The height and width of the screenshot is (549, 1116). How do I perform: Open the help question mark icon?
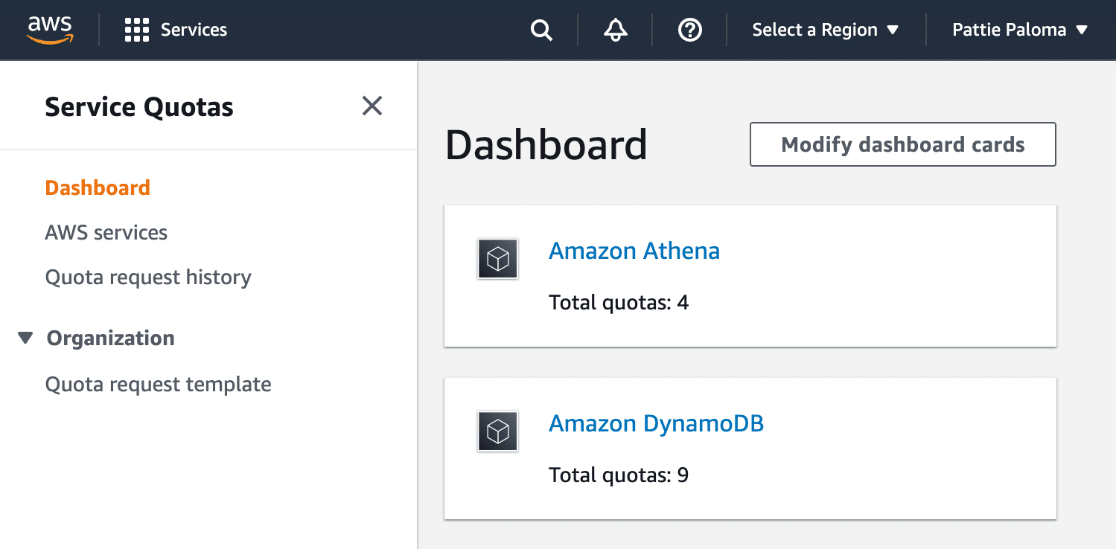(690, 30)
